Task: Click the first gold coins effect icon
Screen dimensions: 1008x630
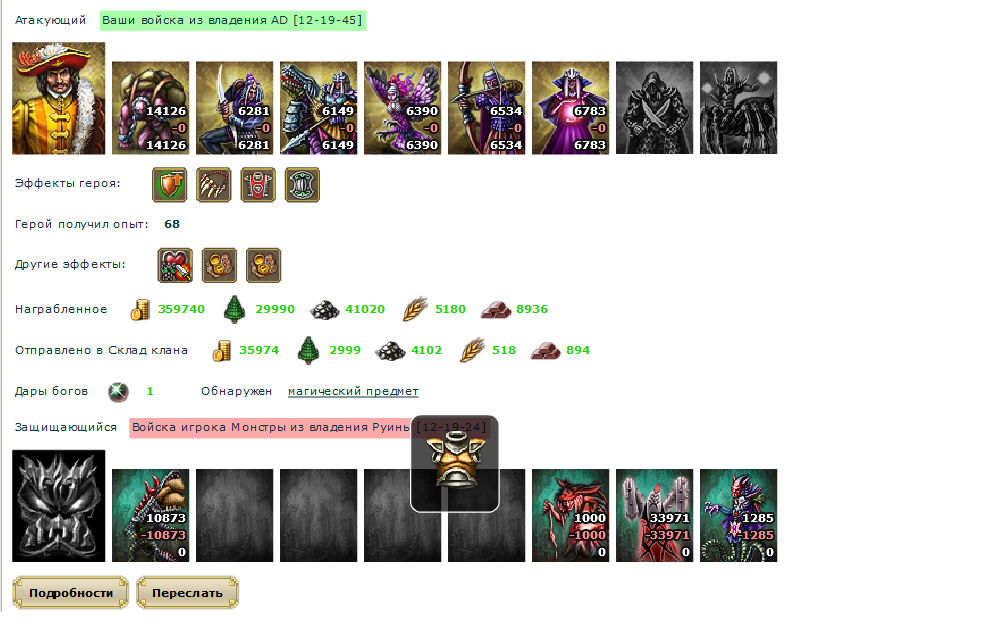Action: (x=219, y=266)
